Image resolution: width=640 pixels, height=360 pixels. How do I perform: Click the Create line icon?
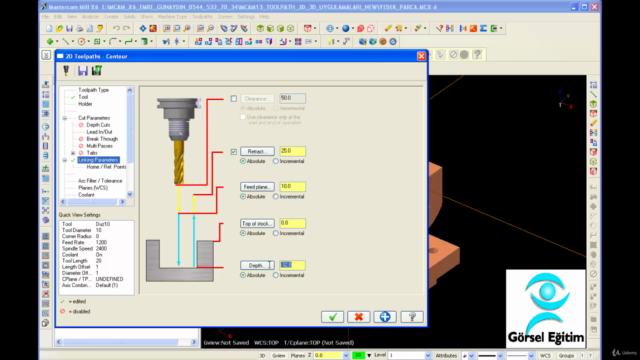point(65,41)
